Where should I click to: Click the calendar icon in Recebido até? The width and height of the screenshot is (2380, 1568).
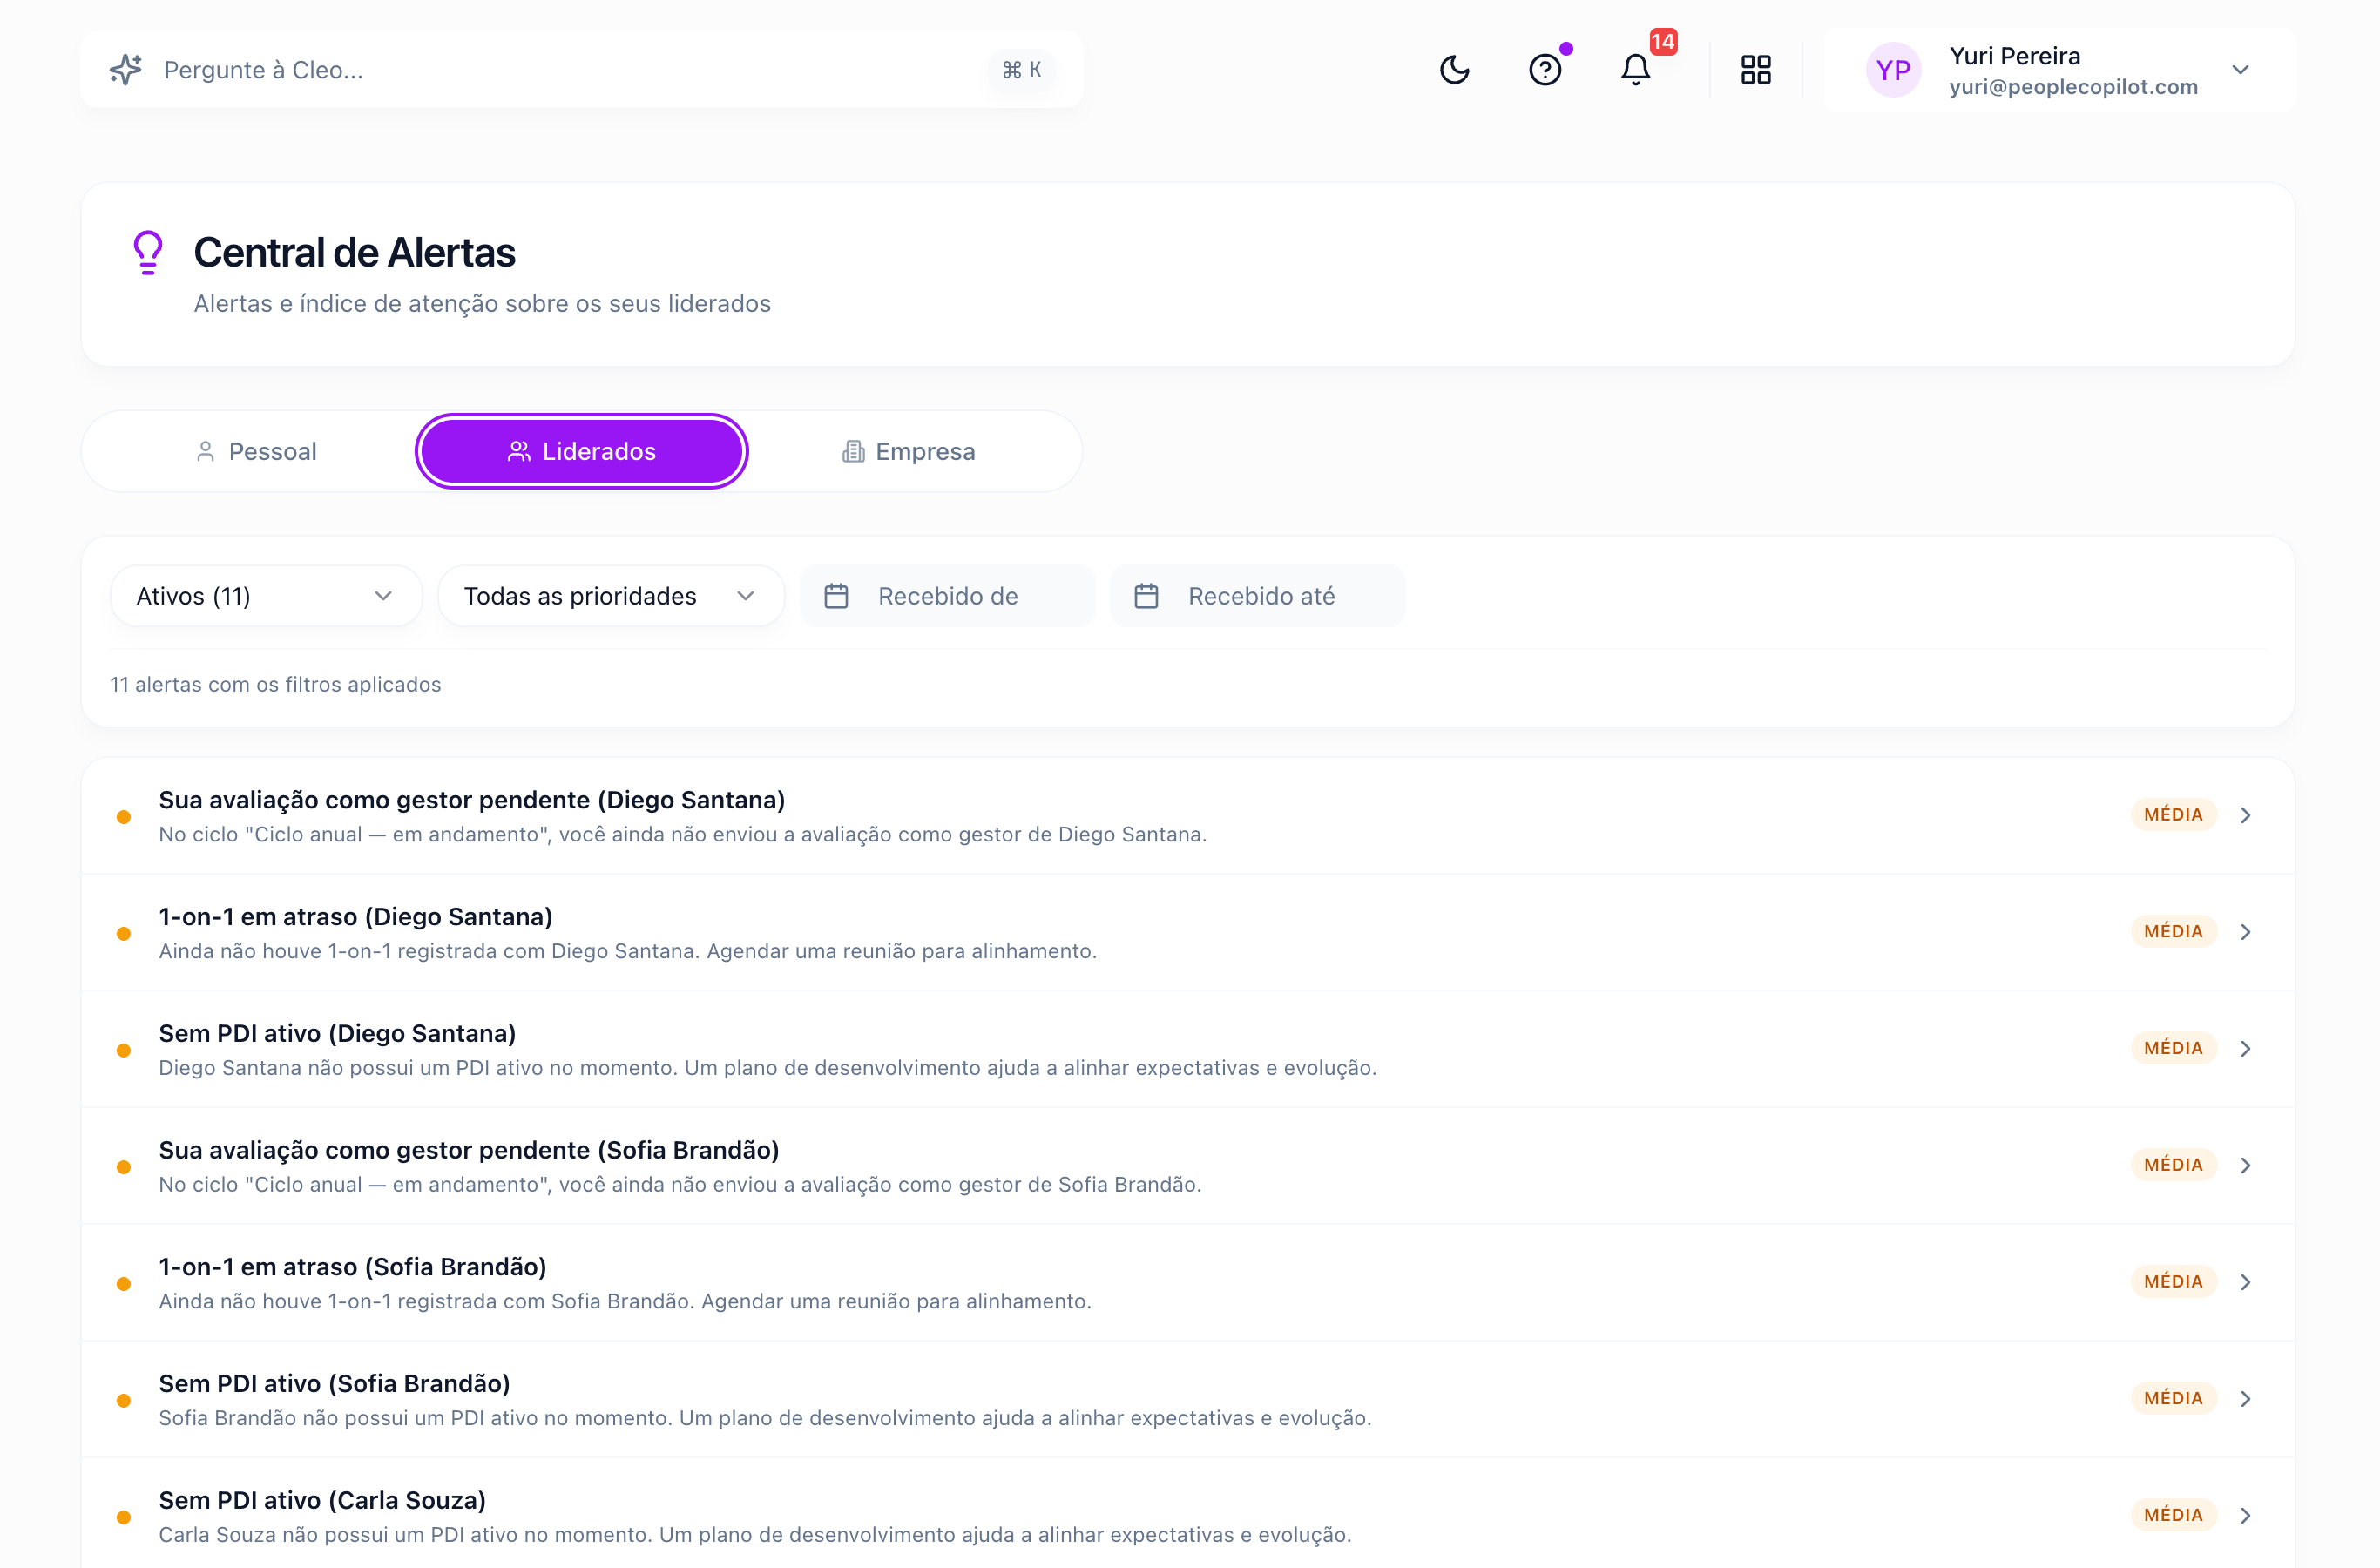1146,596
